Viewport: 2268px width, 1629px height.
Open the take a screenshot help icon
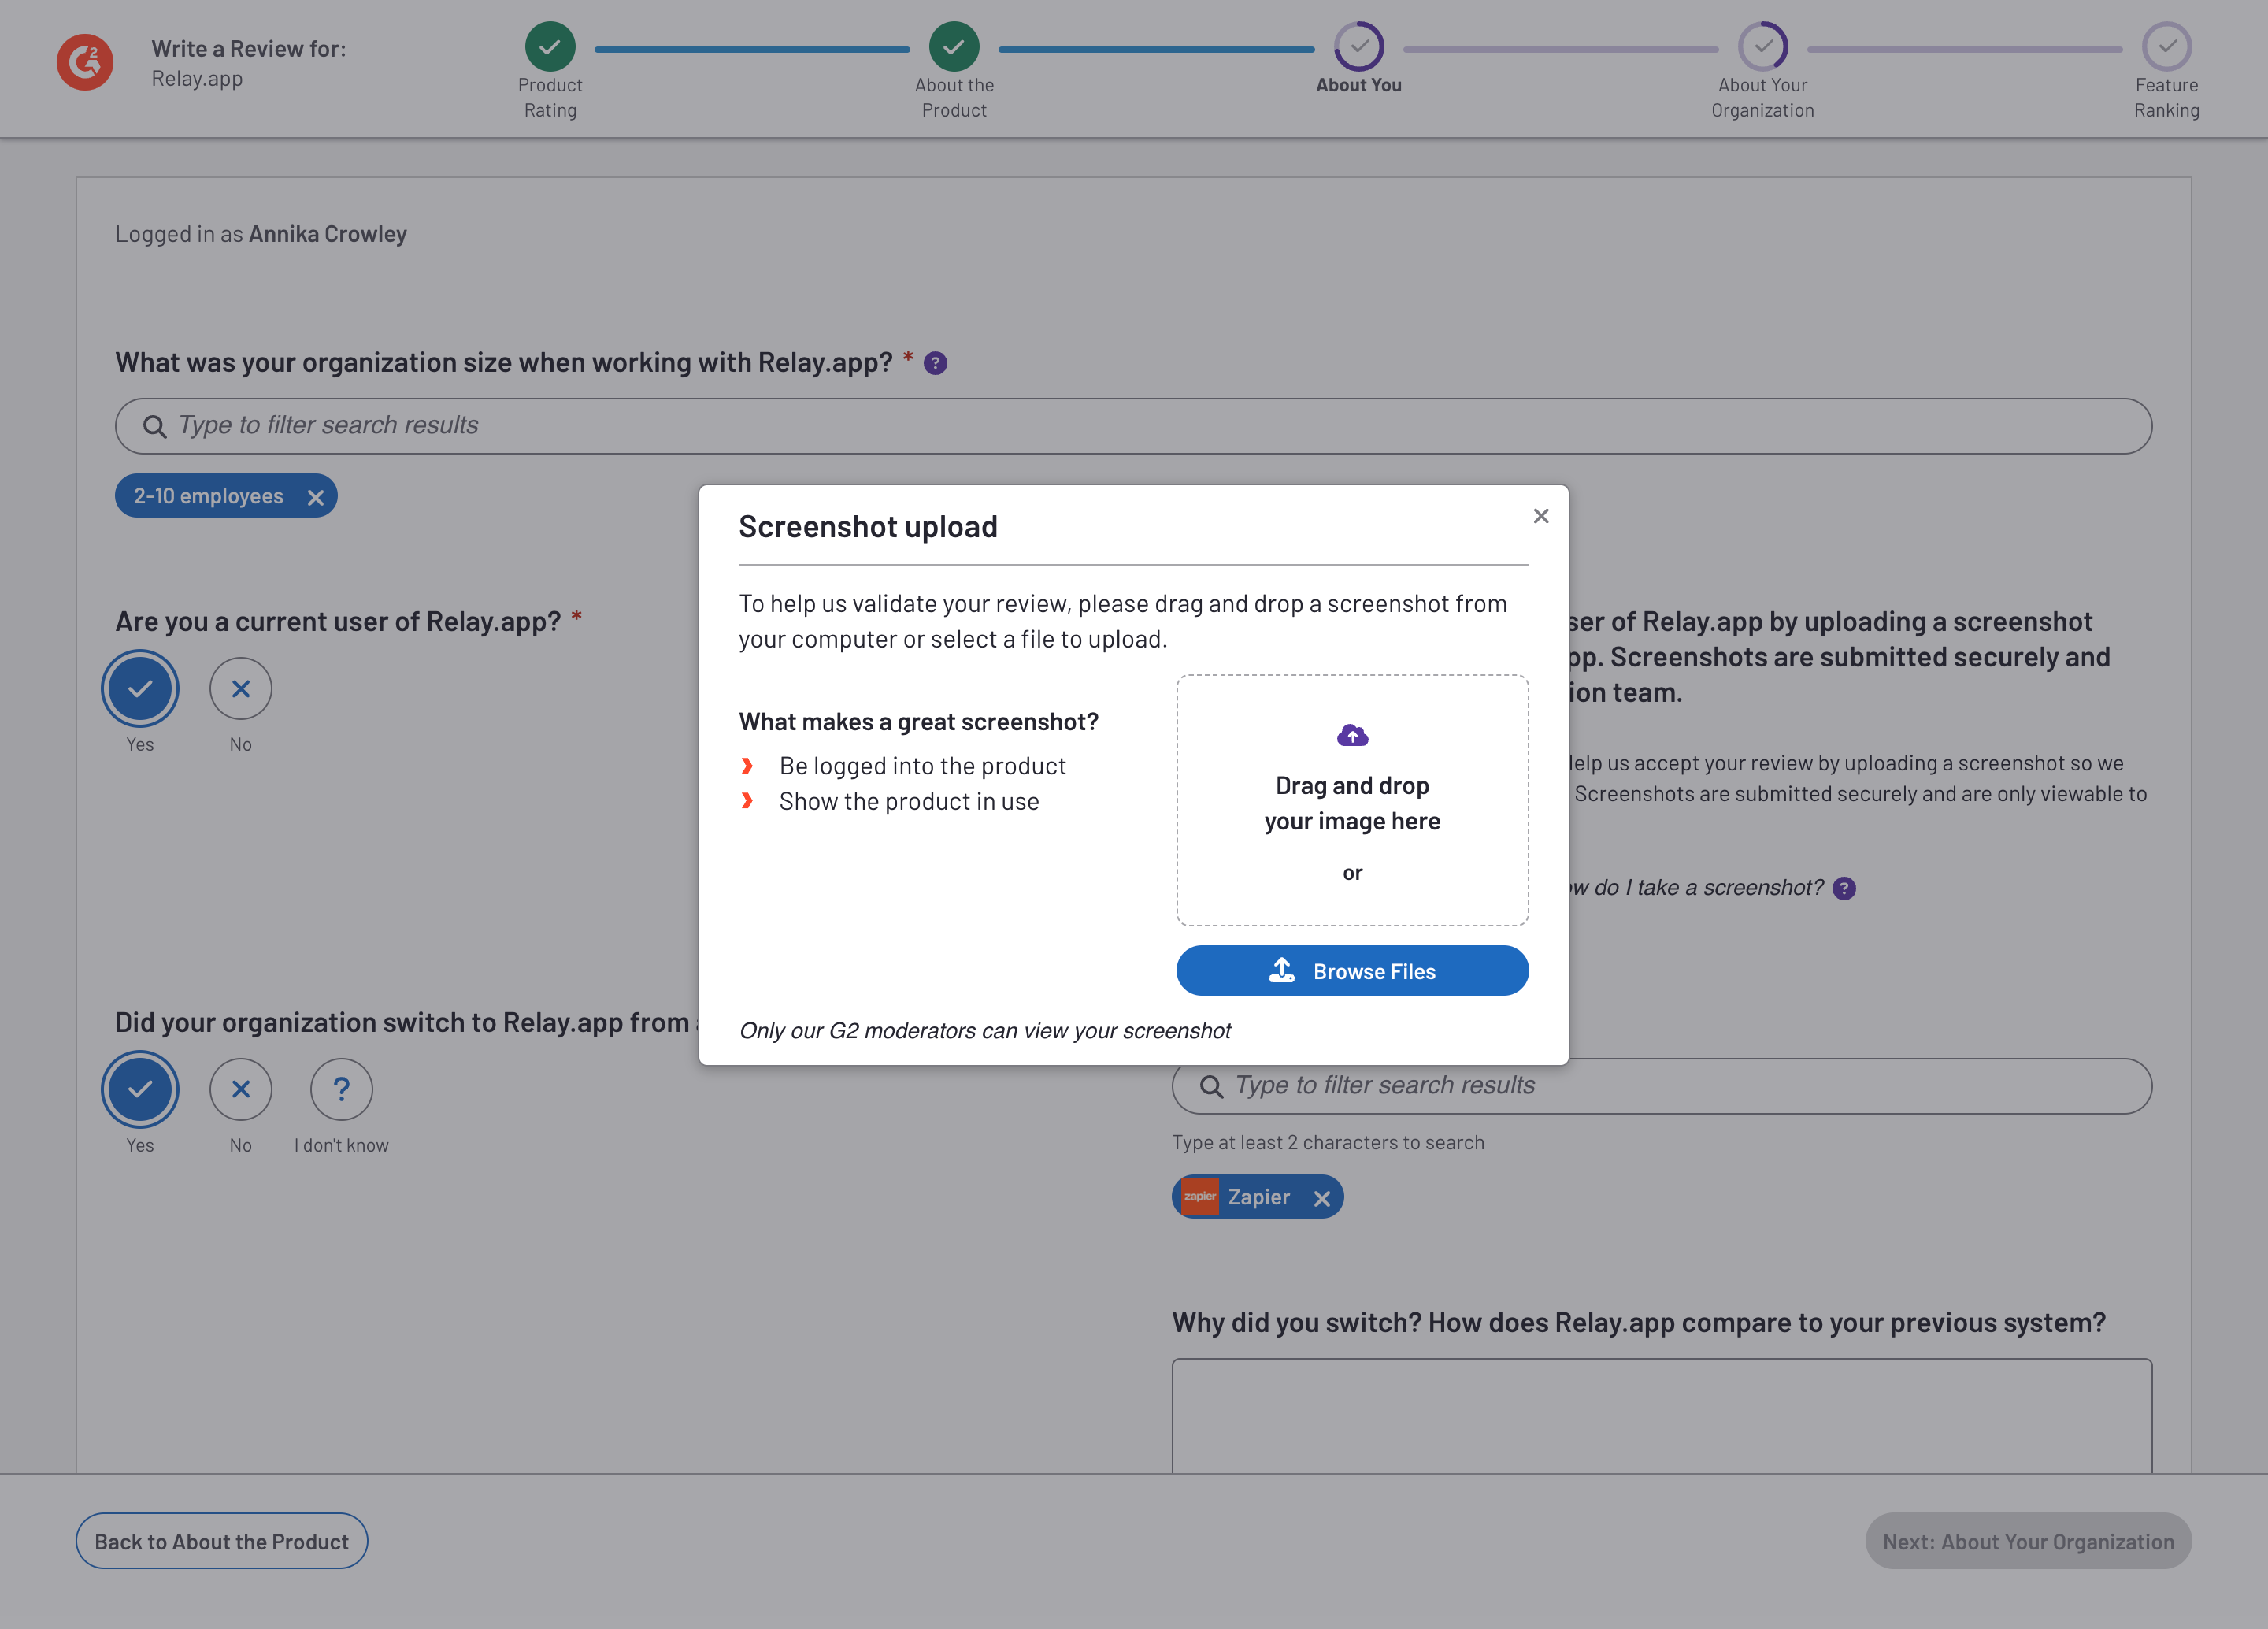[1844, 888]
